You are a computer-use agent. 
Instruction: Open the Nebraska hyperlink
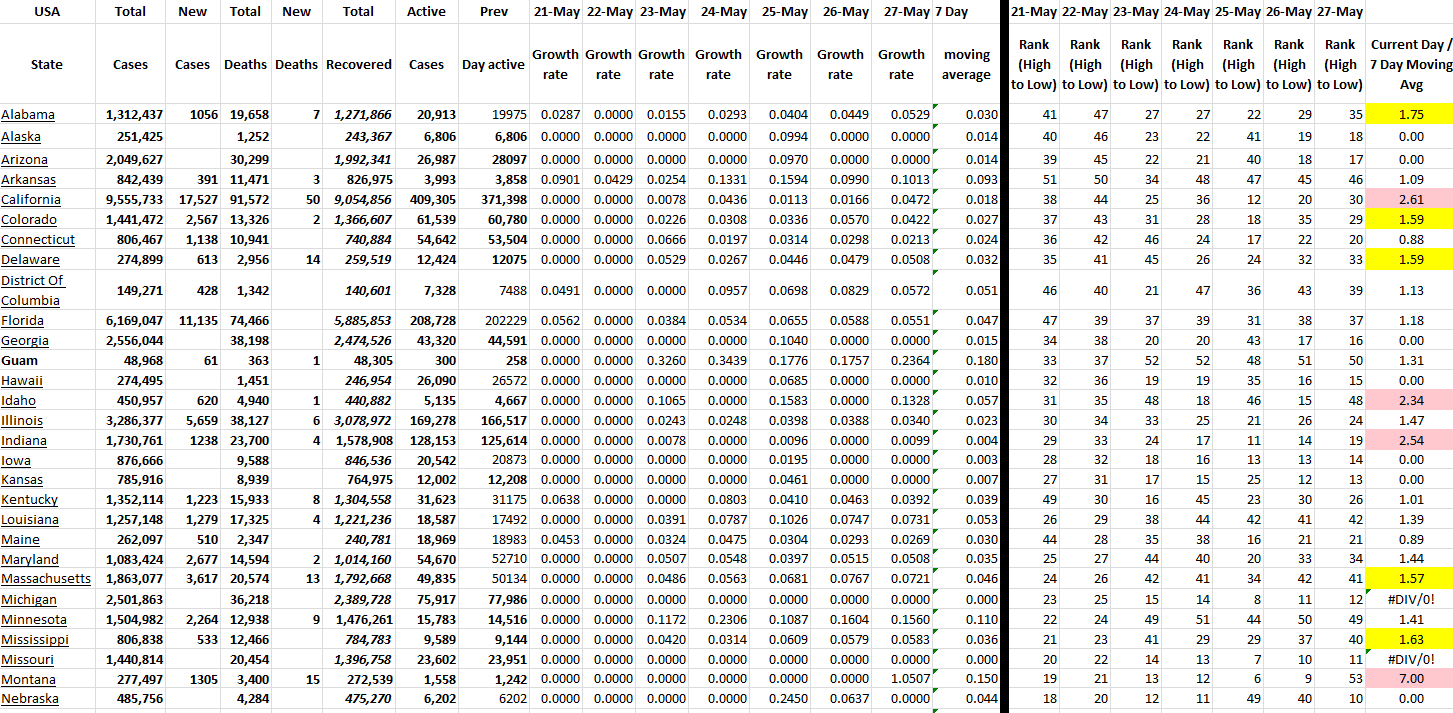pyautogui.click(x=30, y=699)
